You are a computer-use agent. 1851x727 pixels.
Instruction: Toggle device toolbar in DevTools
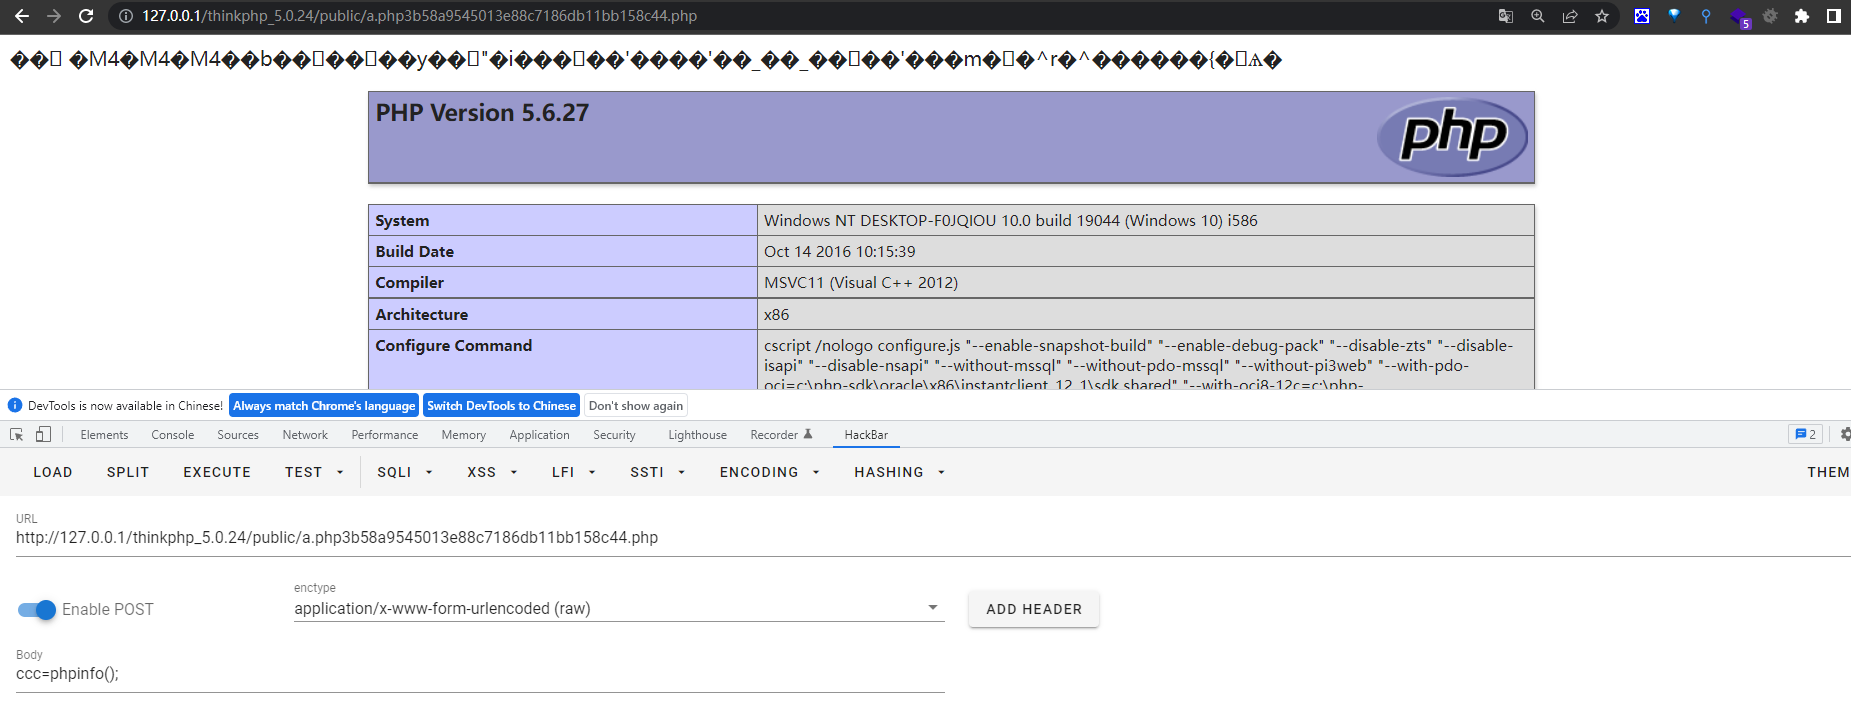tap(43, 435)
